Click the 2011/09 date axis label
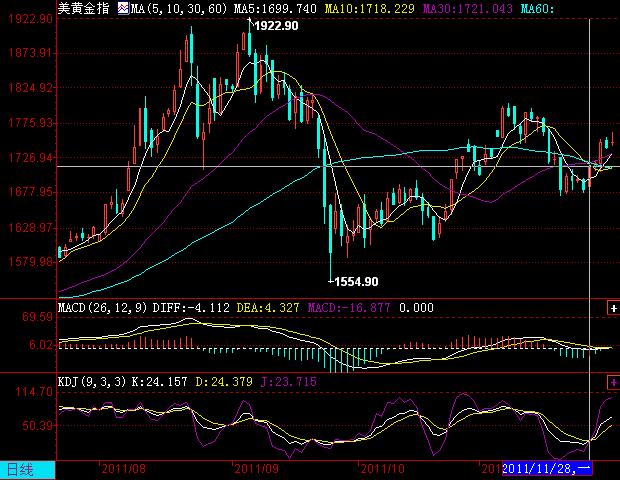This screenshot has width=620, height=480. pos(256,469)
